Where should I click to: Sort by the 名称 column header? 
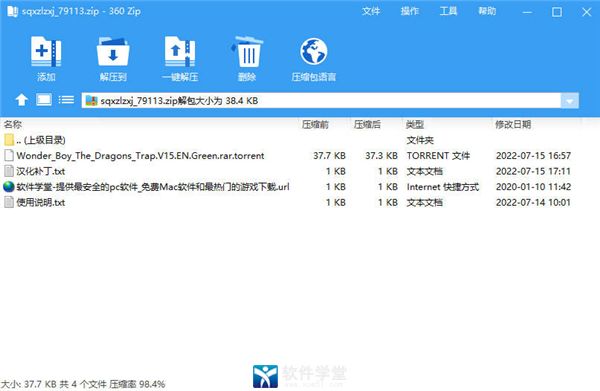[x=13, y=124]
